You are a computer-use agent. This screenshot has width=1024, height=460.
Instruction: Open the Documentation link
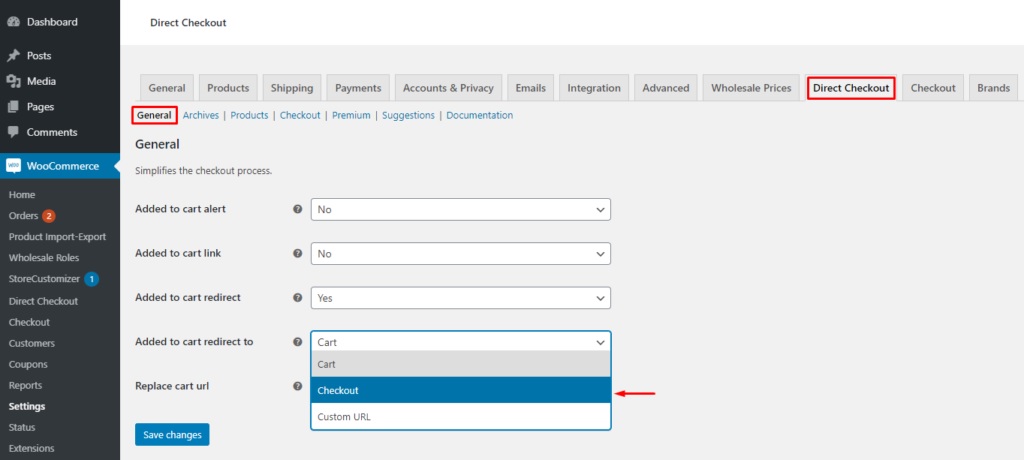click(479, 115)
